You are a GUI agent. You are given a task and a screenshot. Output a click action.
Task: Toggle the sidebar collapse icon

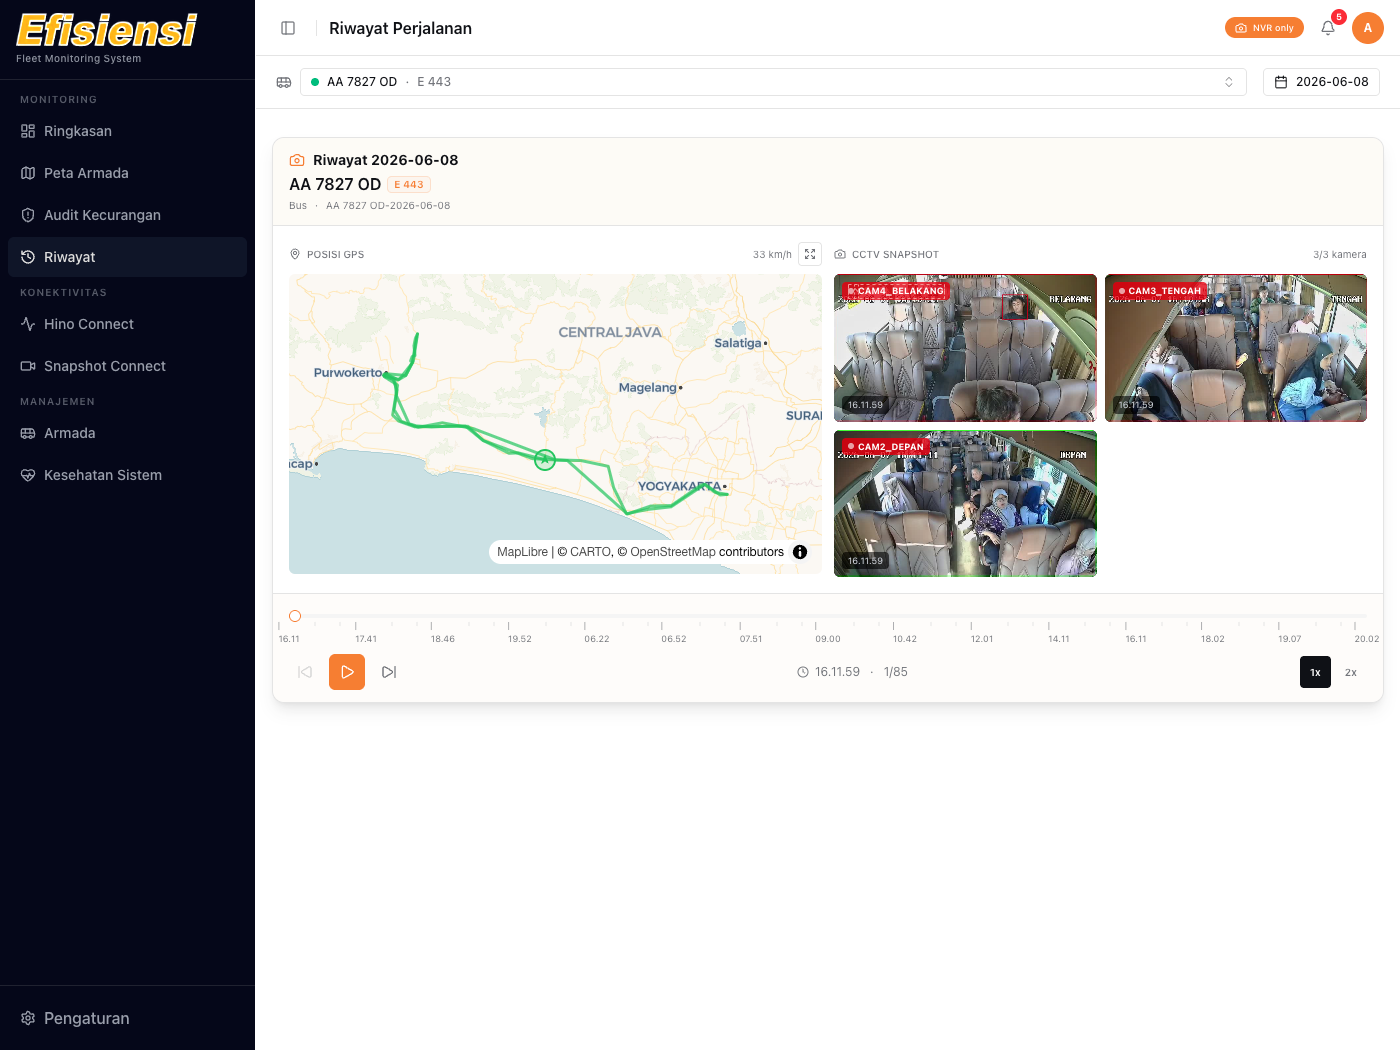click(288, 28)
